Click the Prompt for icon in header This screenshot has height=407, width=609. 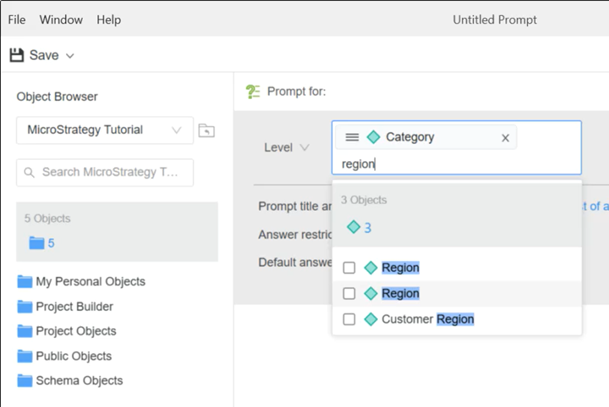coord(253,92)
